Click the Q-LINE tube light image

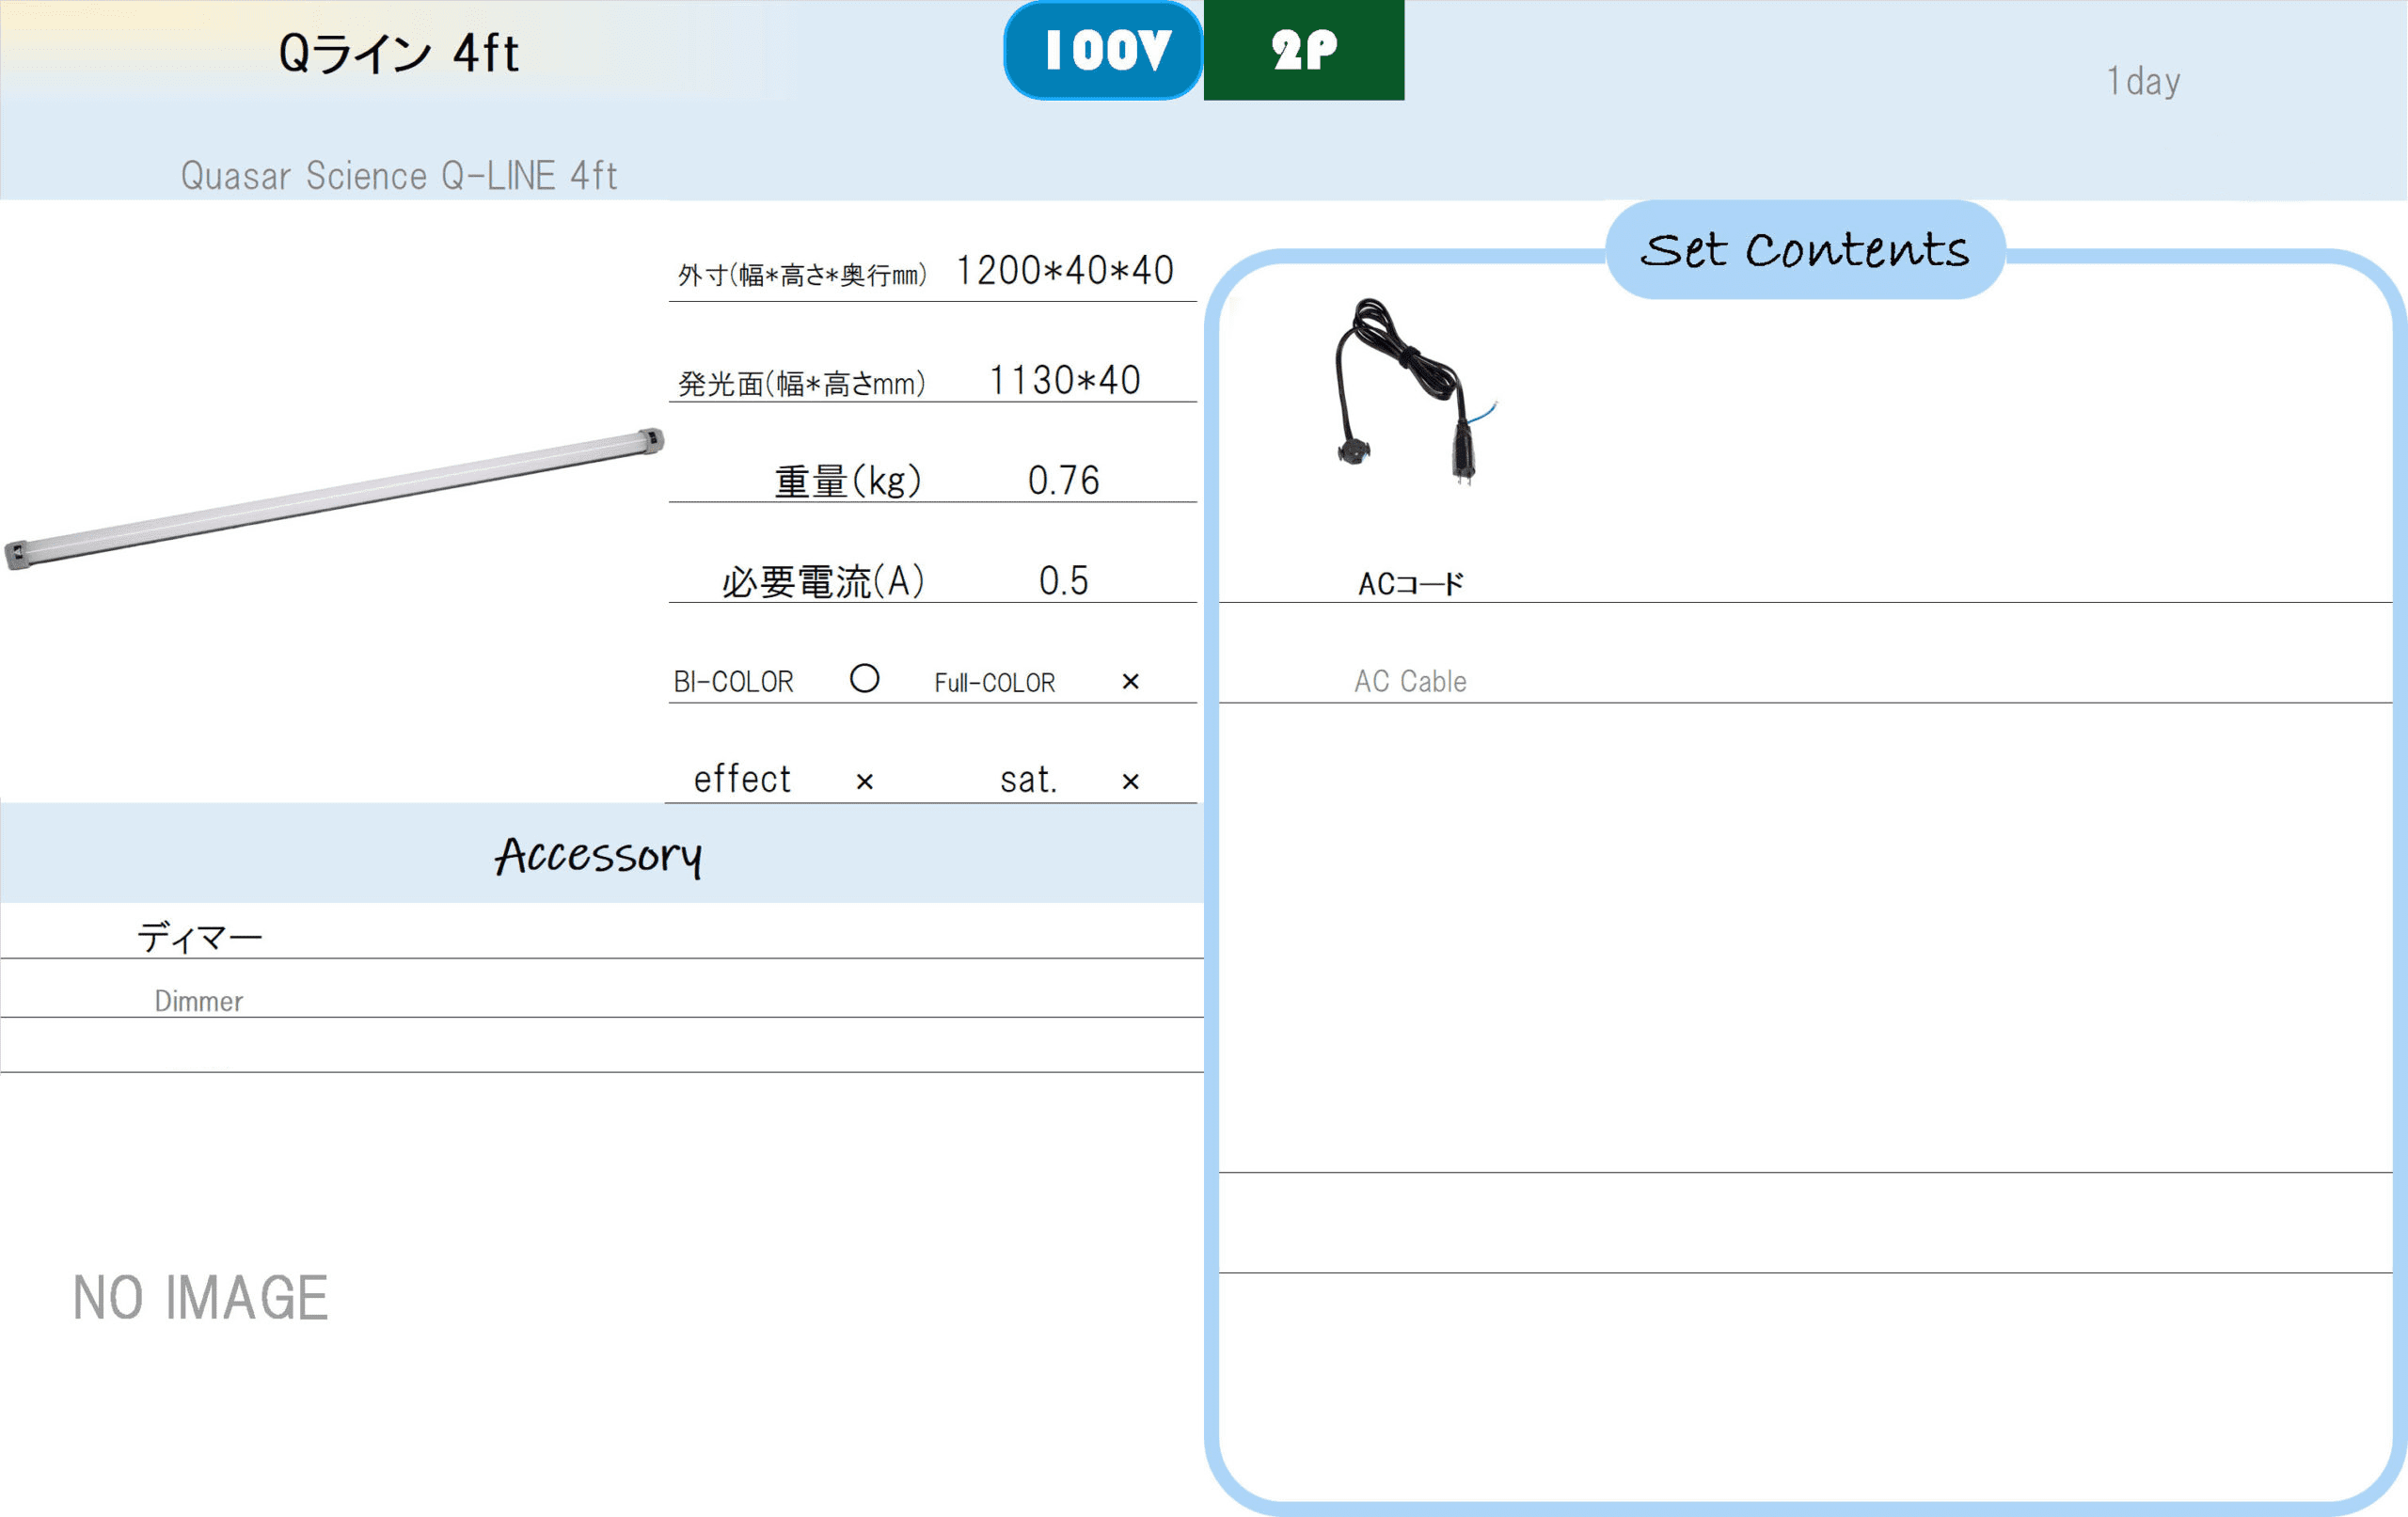pyautogui.click(x=334, y=499)
